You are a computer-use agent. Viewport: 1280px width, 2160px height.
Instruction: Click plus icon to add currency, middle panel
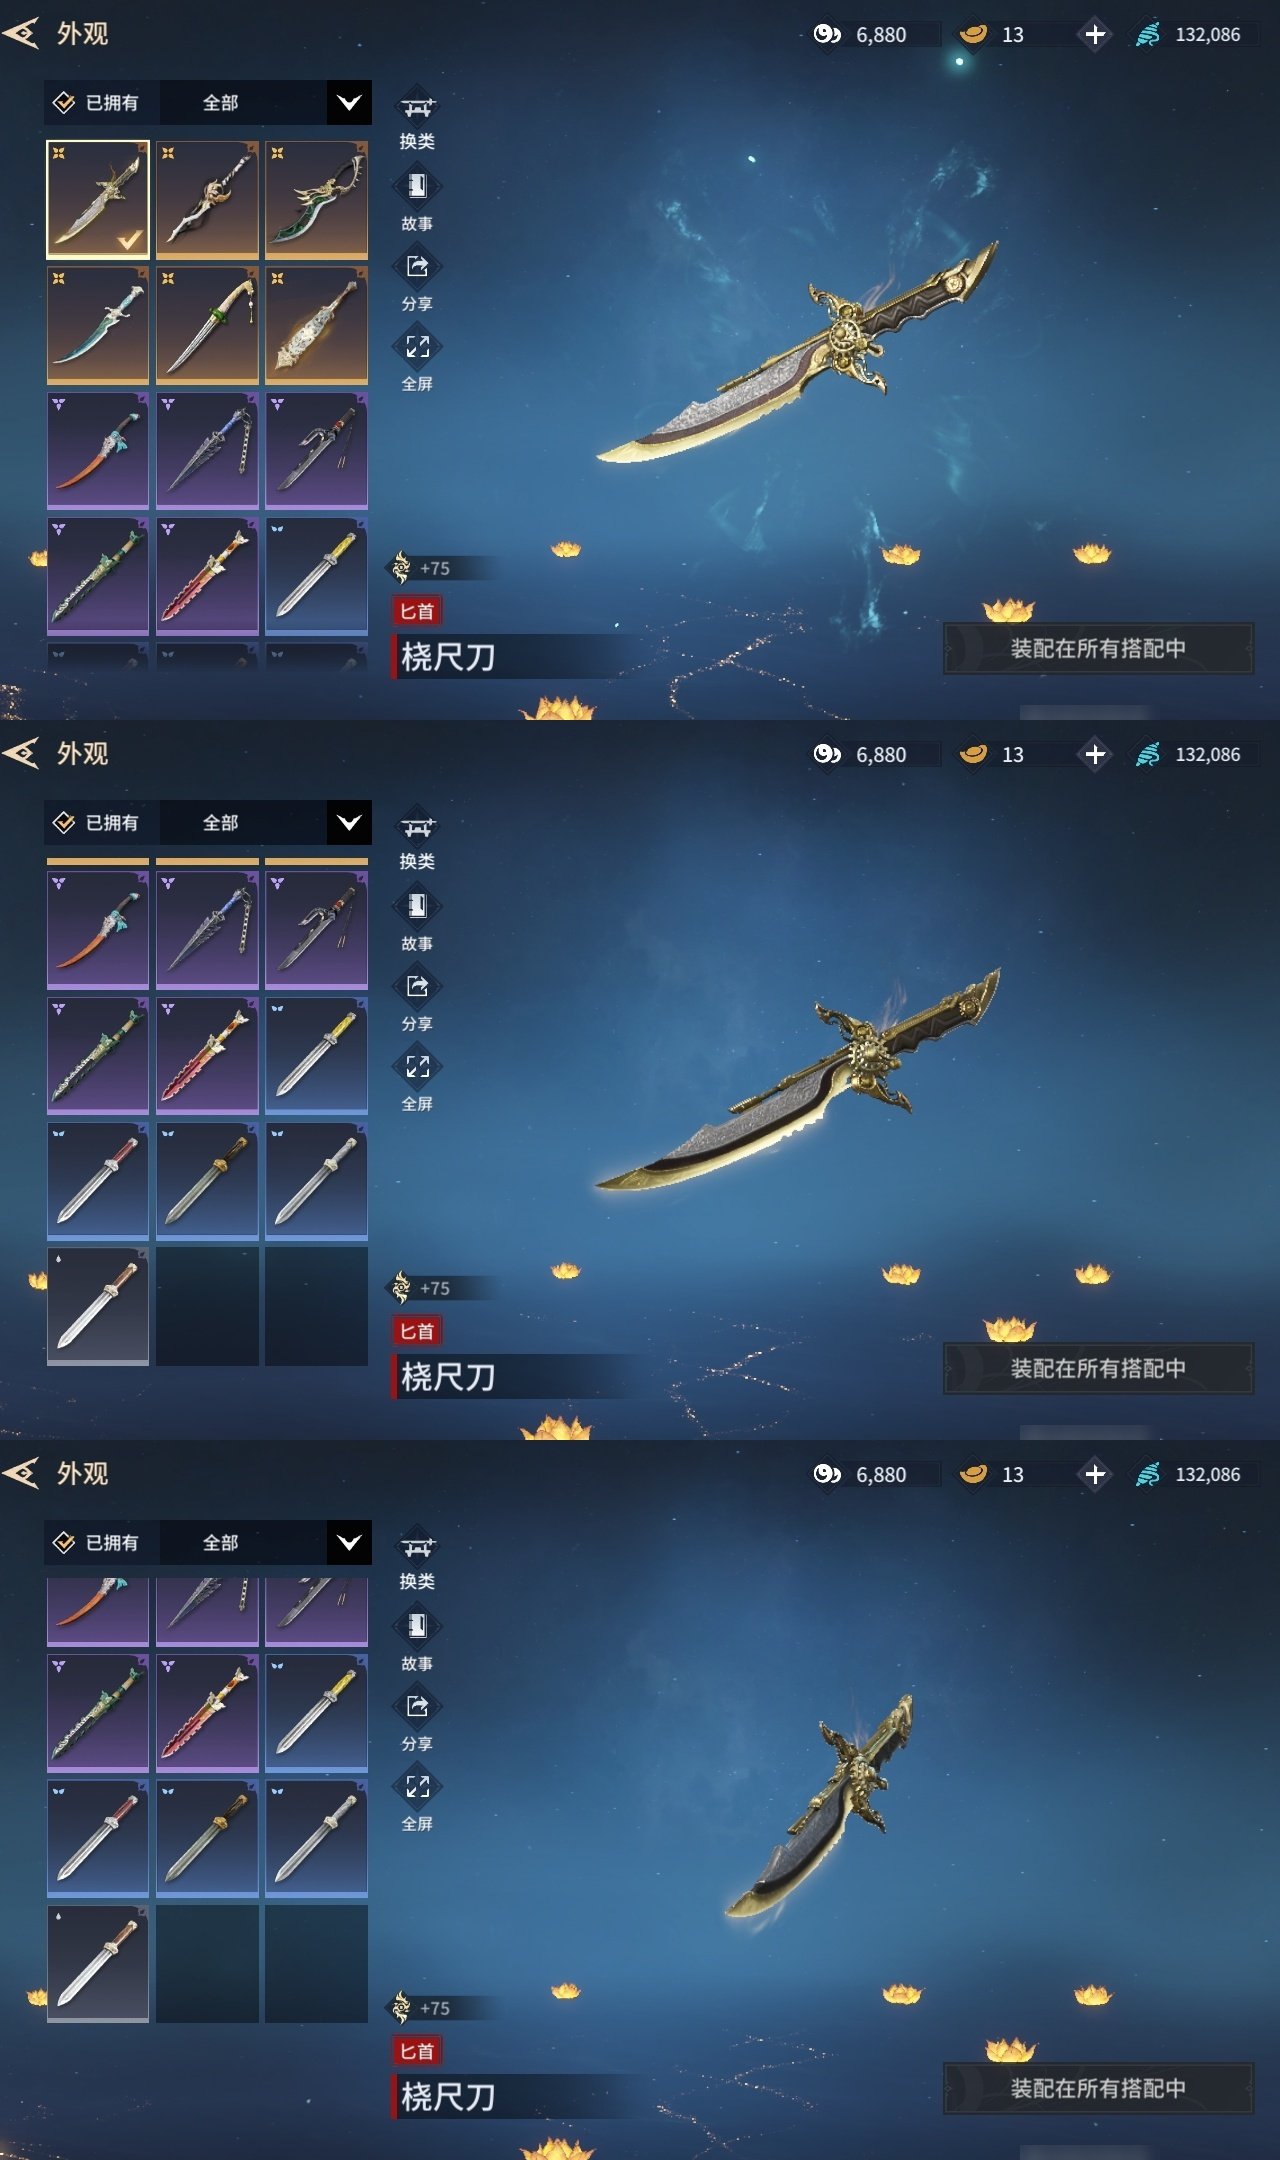(1095, 754)
